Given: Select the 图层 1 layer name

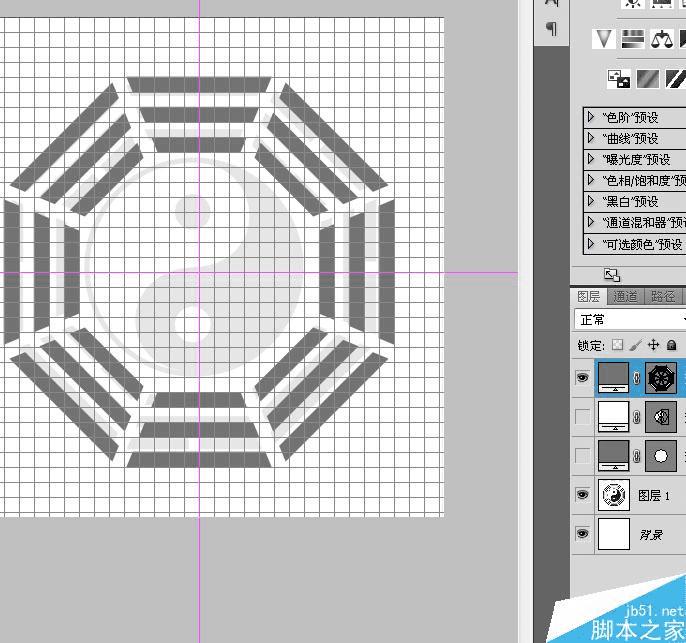Looking at the screenshot, I should pyautogui.click(x=654, y=496).
